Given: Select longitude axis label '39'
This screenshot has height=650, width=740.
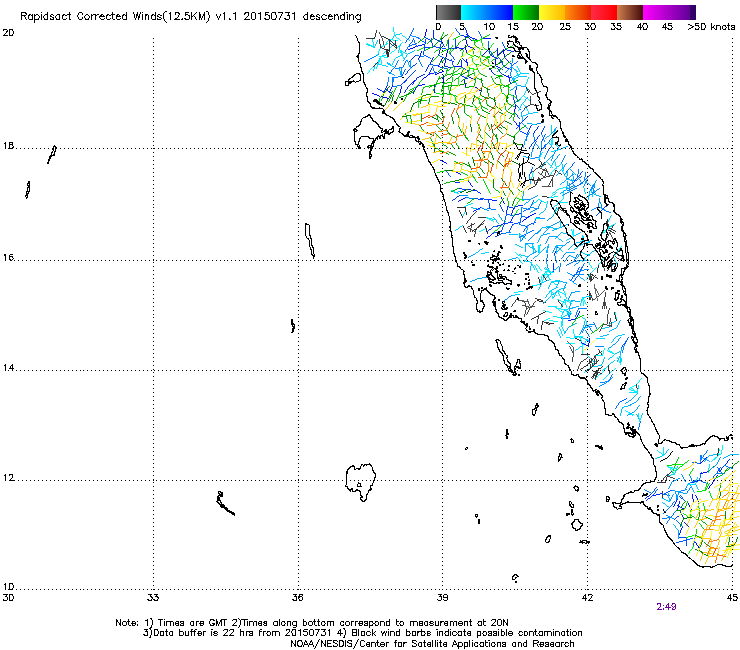Looking at the screenshot, I should click(442, 598).
